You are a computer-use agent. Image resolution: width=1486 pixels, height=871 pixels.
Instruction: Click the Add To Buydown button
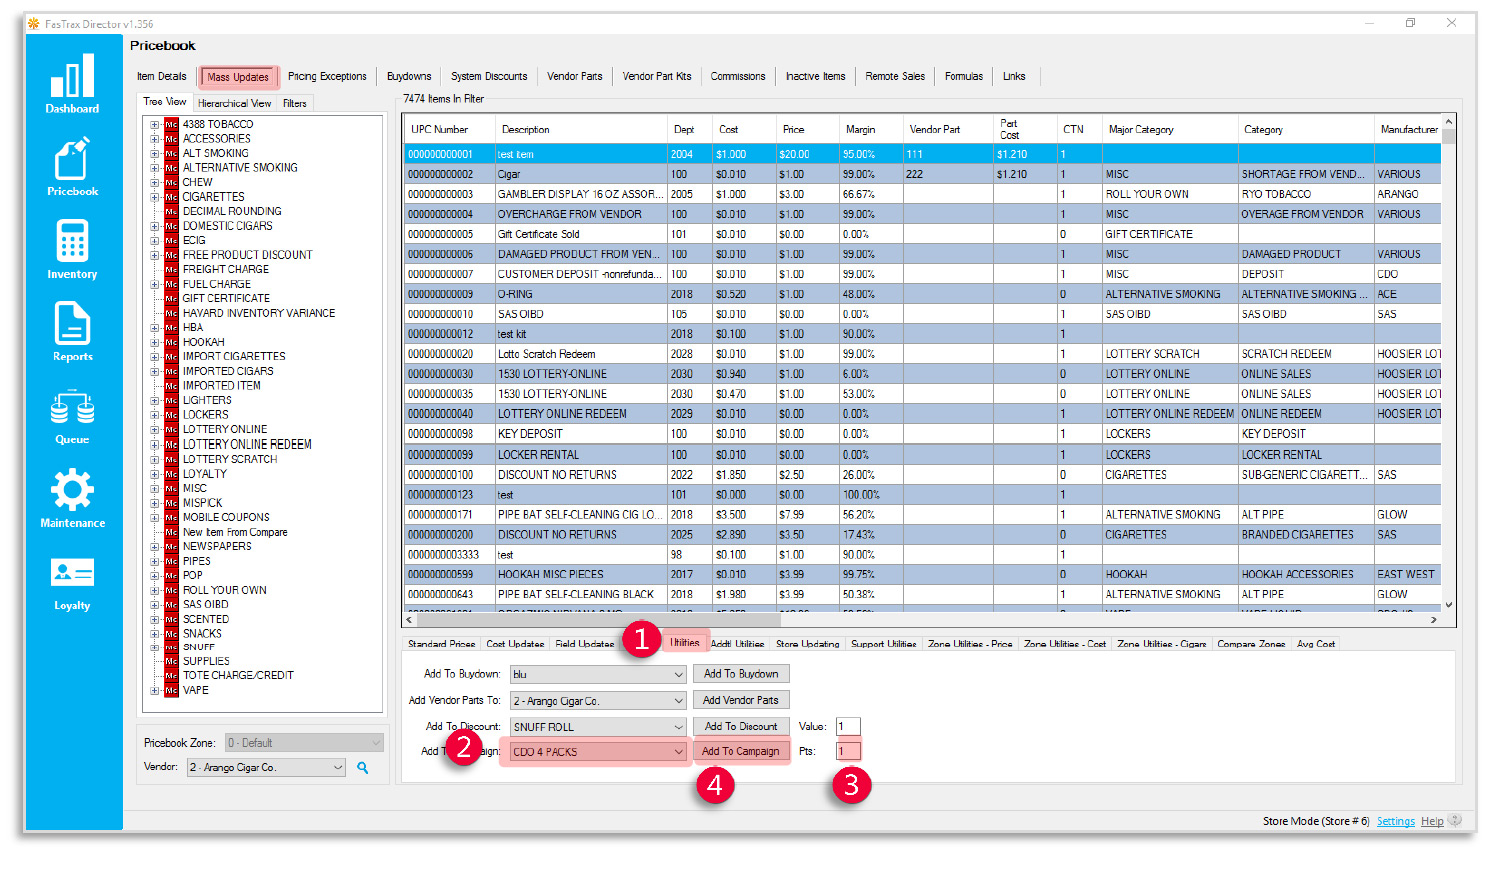point(741,674)
